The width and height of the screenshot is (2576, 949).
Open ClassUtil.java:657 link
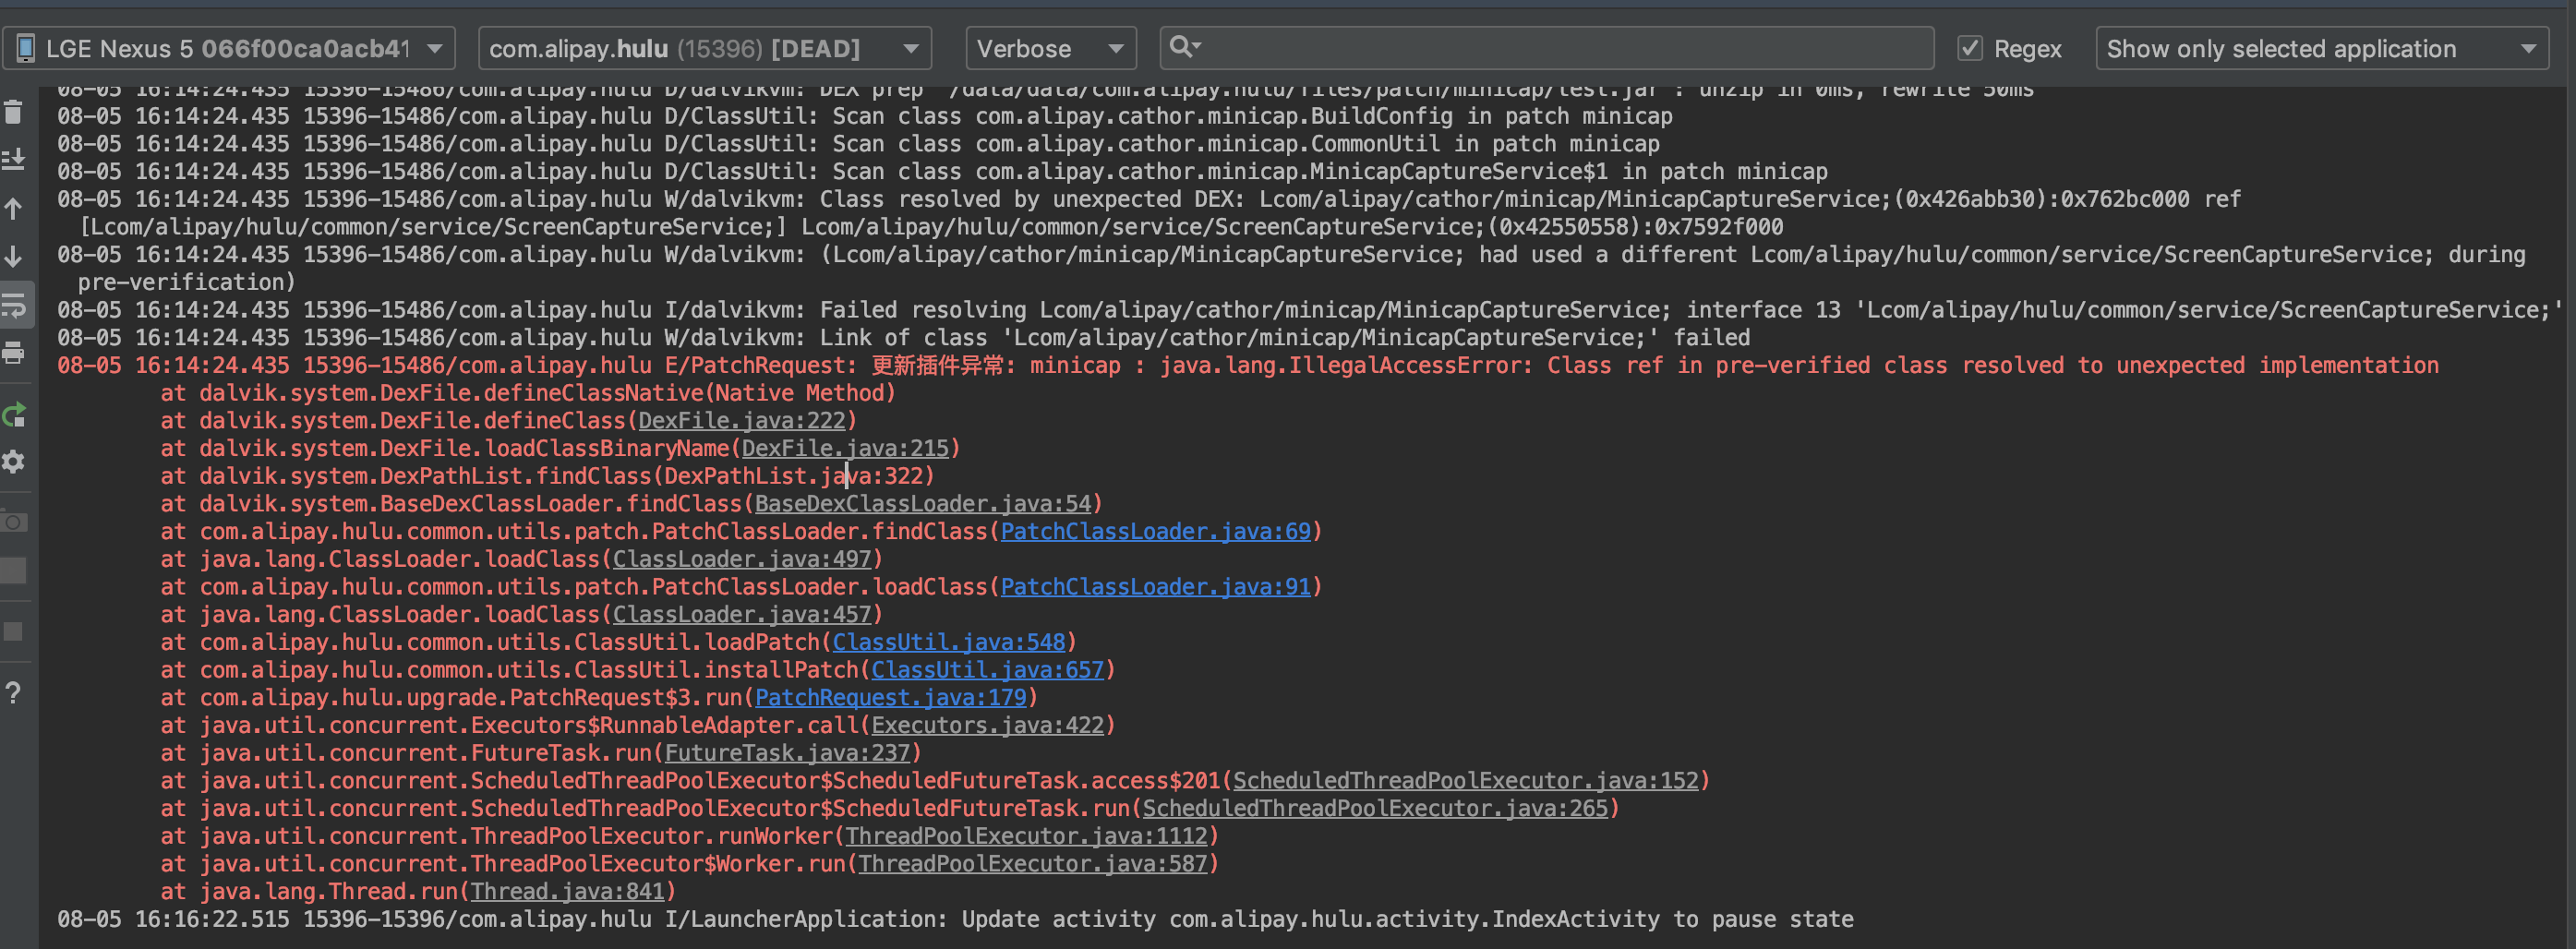pyautogui.click(x=988, y=670)
